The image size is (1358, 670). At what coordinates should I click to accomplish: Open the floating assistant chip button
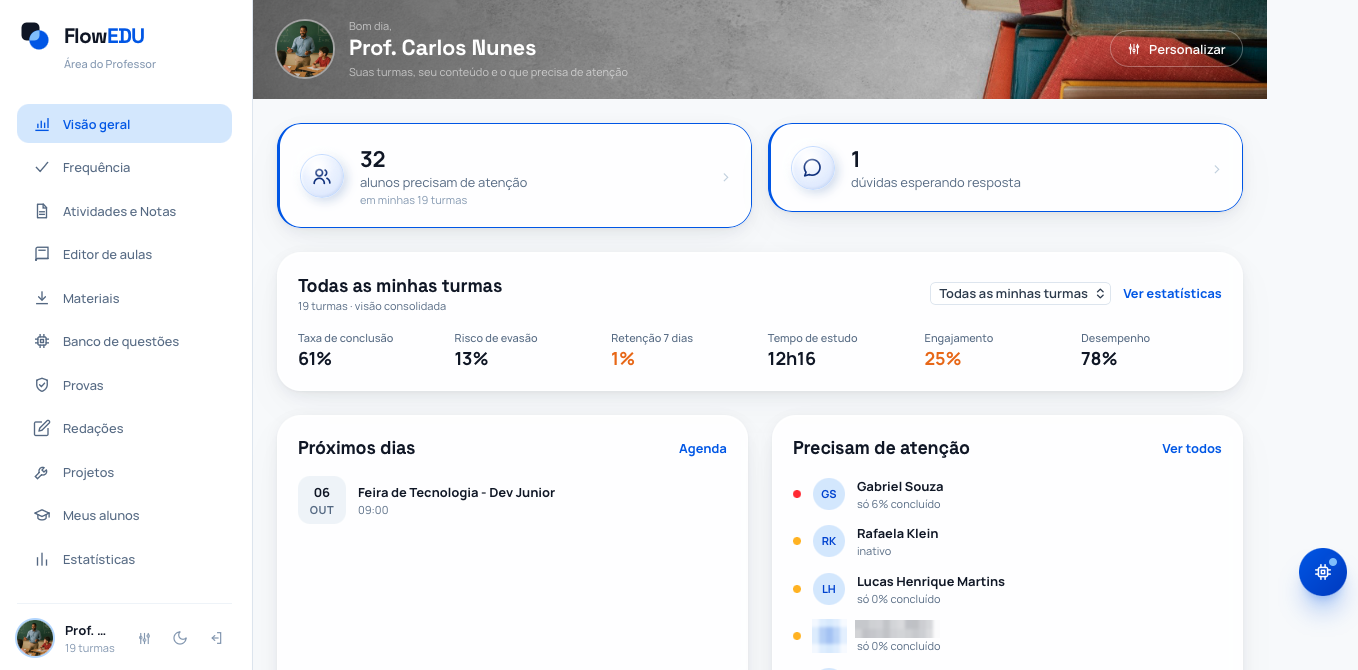point(1323,572)
